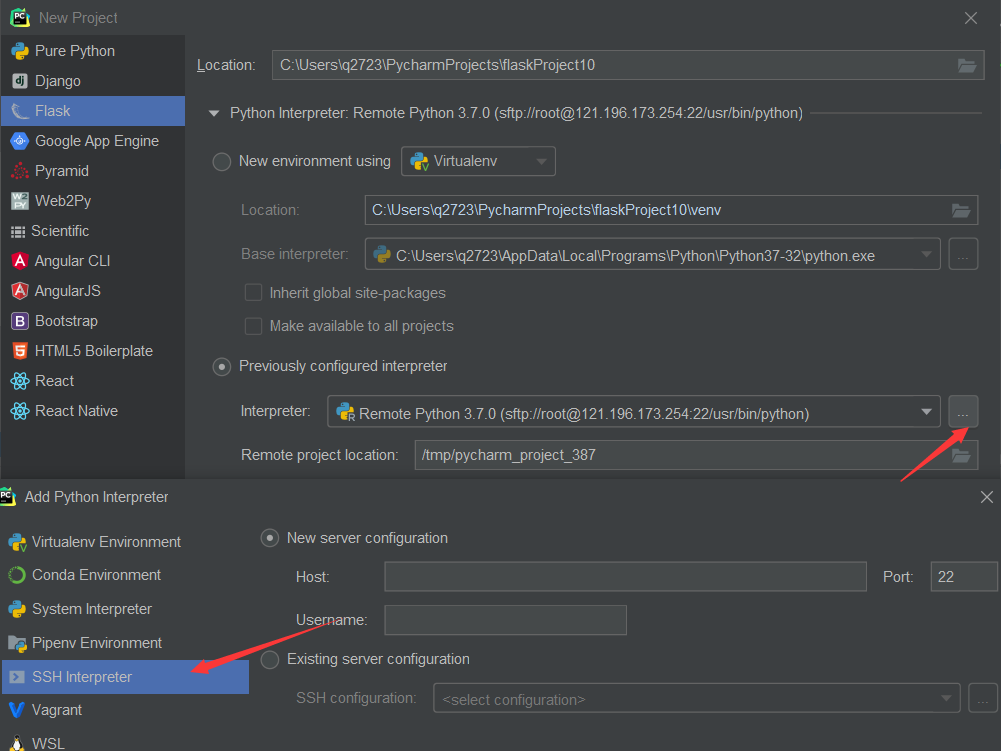Image resolution: width=1001 pixels, height=751 pixels.
Task: Click the AngularJS icon
Action: click(20, 291)
